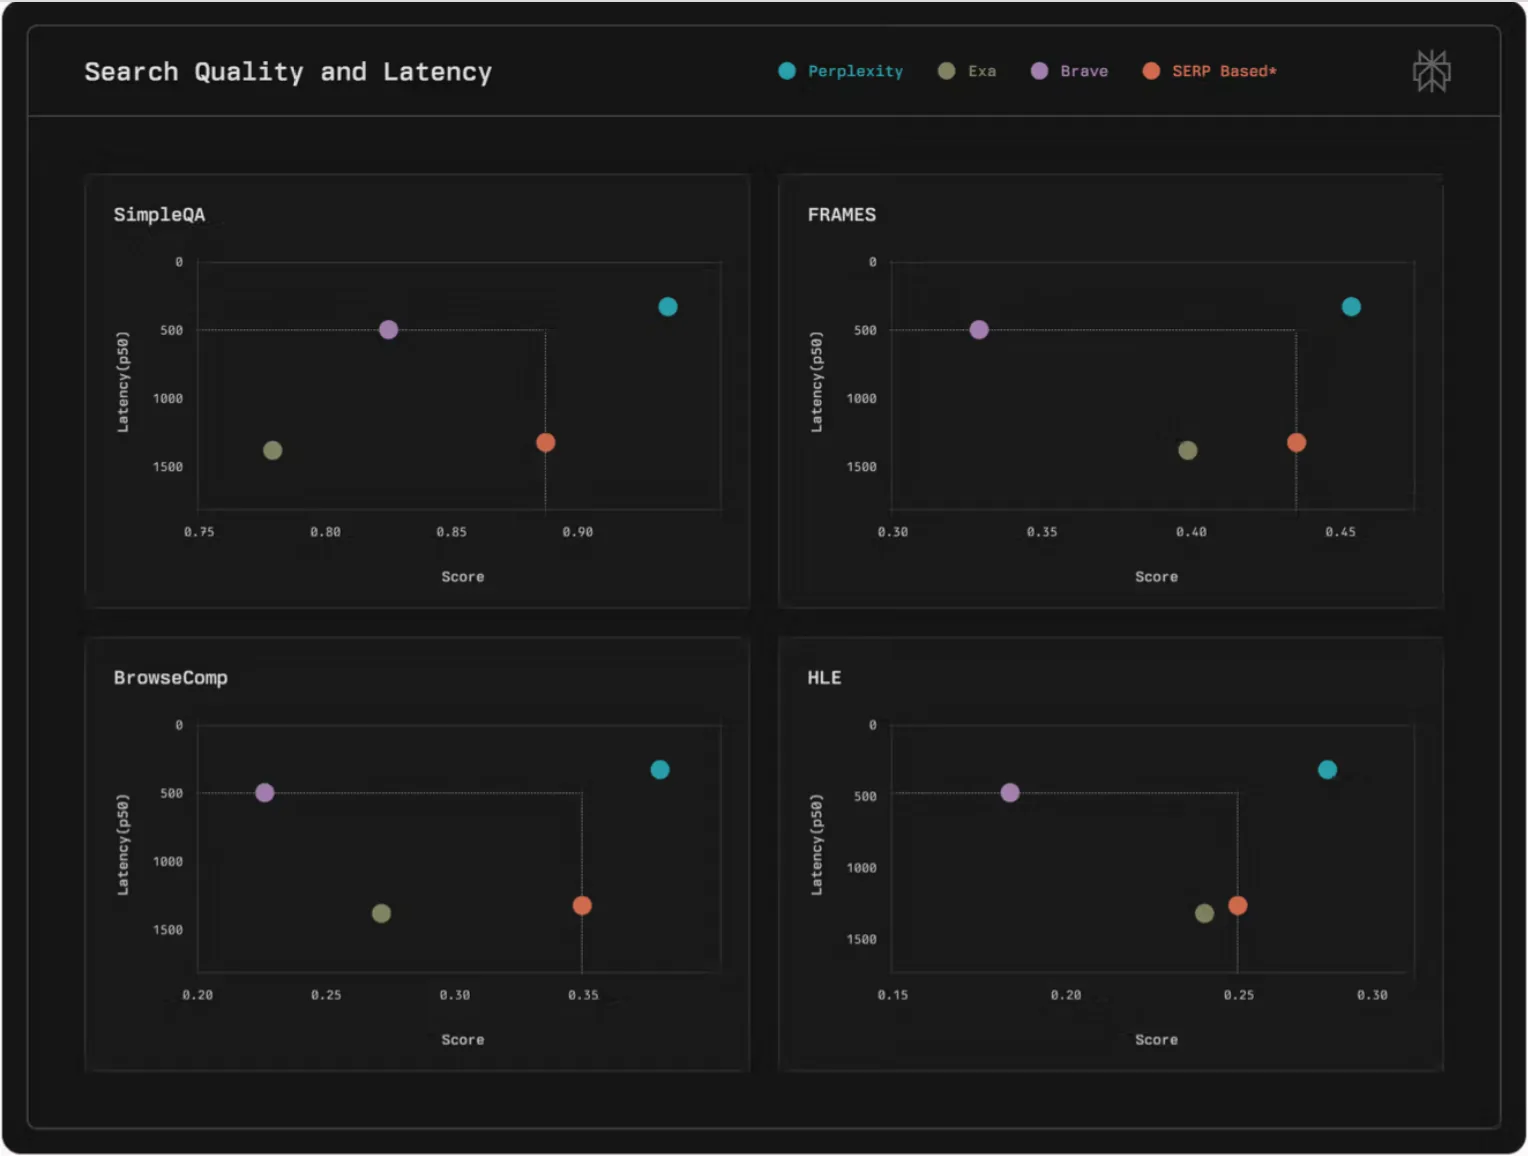Click the "SimpleQA" chart title
1528x1156 pixels.
click(159, 215)
